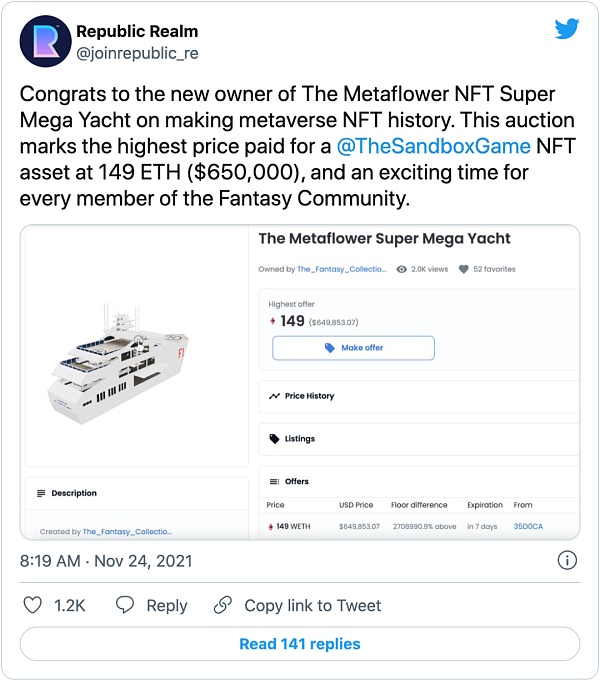Click the copy link chain icon
Image resolution: width=600 pixels, height=683 pixels.
223,605
